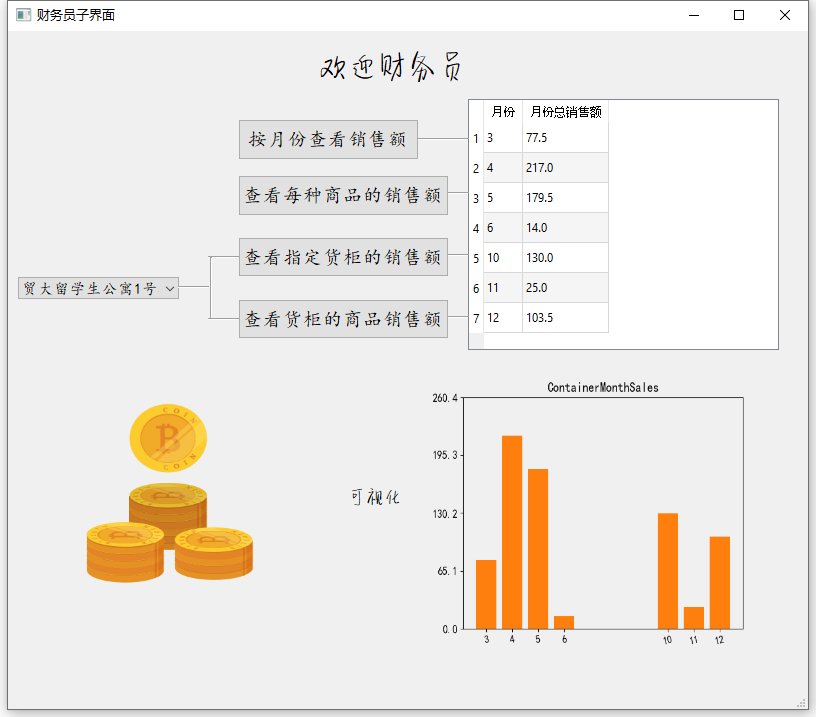Click the 查看指定货柜的销售额 button
This screenshot has width=816, height=717.
[343, 257]
